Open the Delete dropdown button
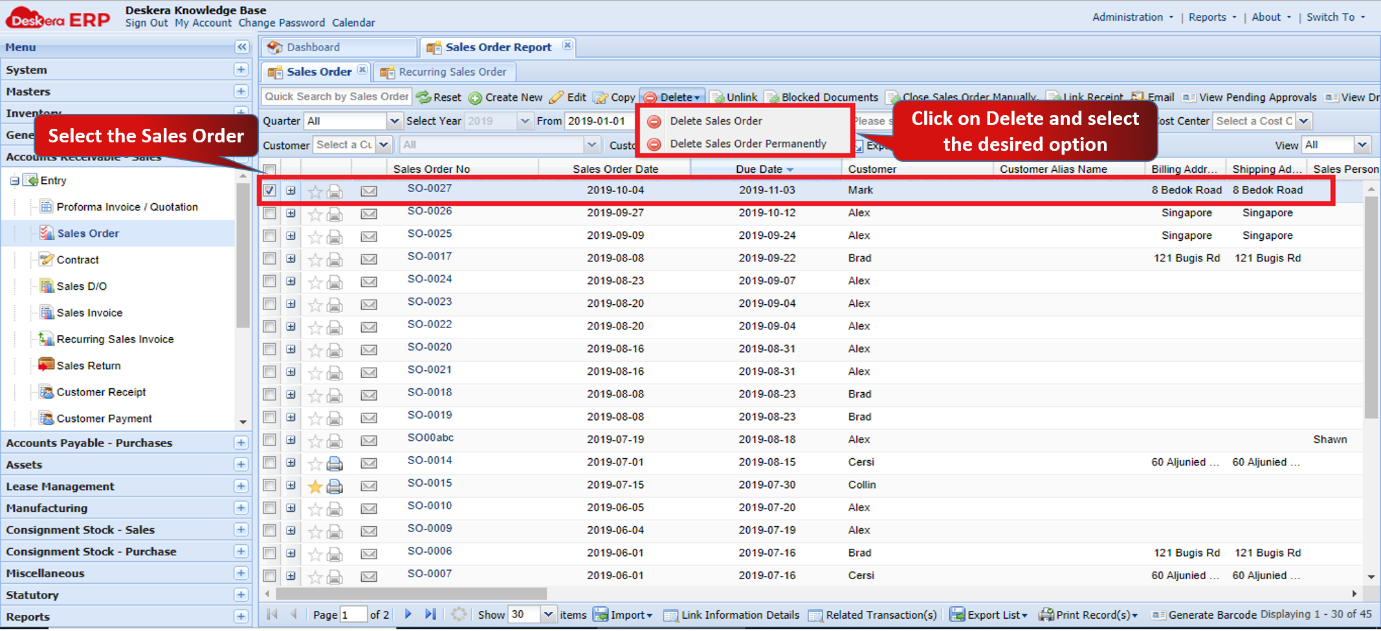The image size is (1381, 631). (673, 97)
